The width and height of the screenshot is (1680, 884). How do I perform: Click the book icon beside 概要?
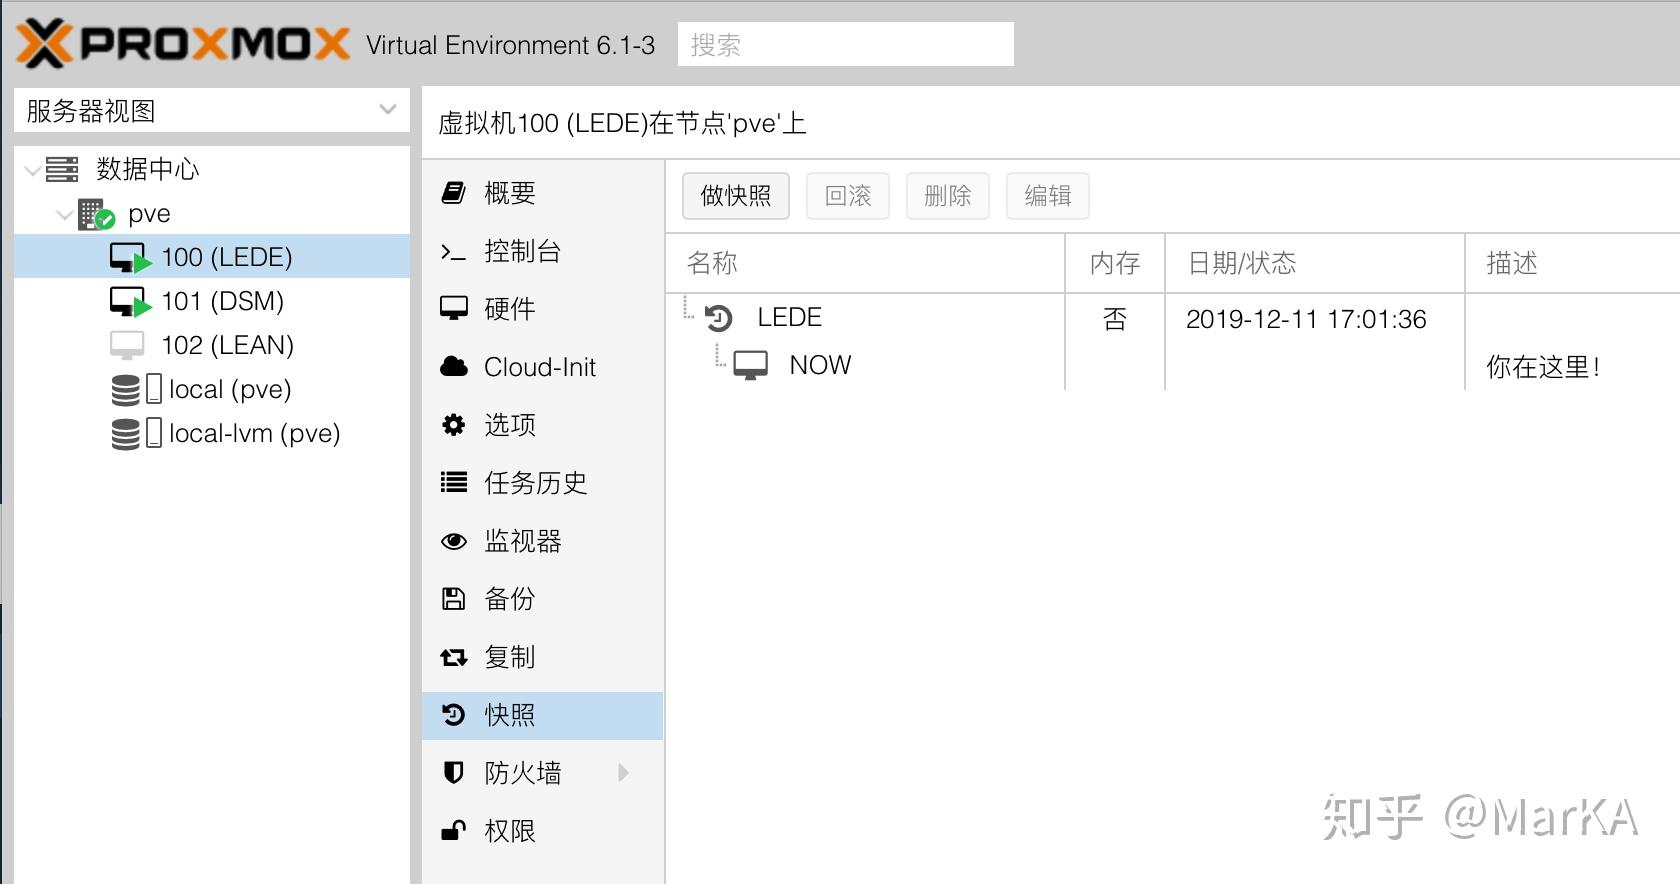(454, 193)
